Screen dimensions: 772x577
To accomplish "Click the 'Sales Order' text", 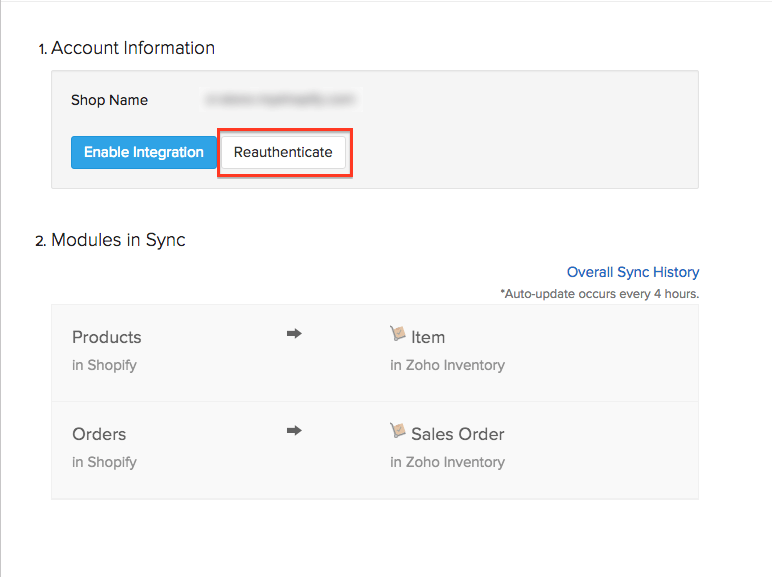I will 457,434.
